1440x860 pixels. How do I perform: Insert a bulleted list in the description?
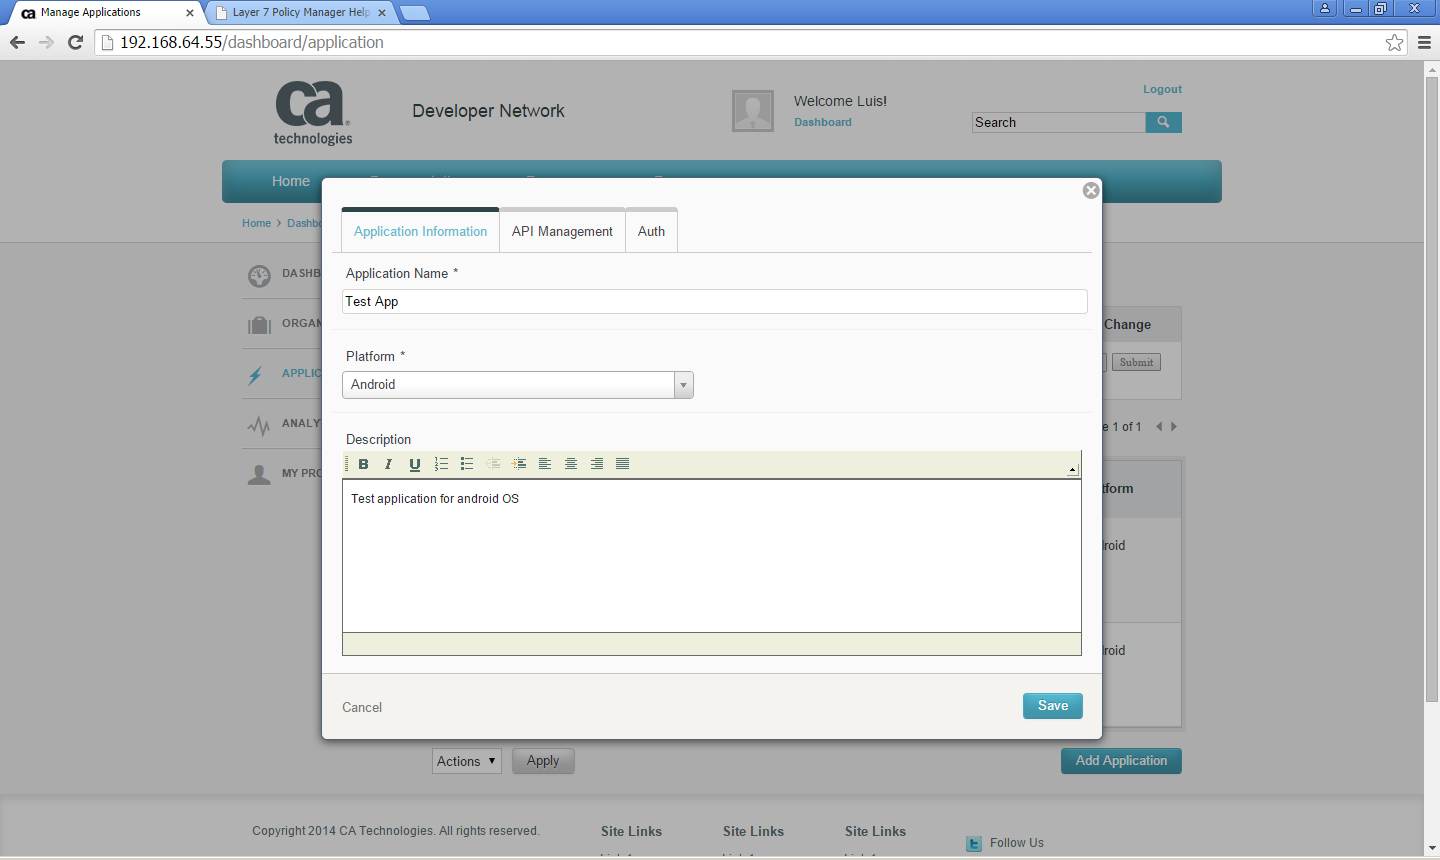tap(466, 463)
